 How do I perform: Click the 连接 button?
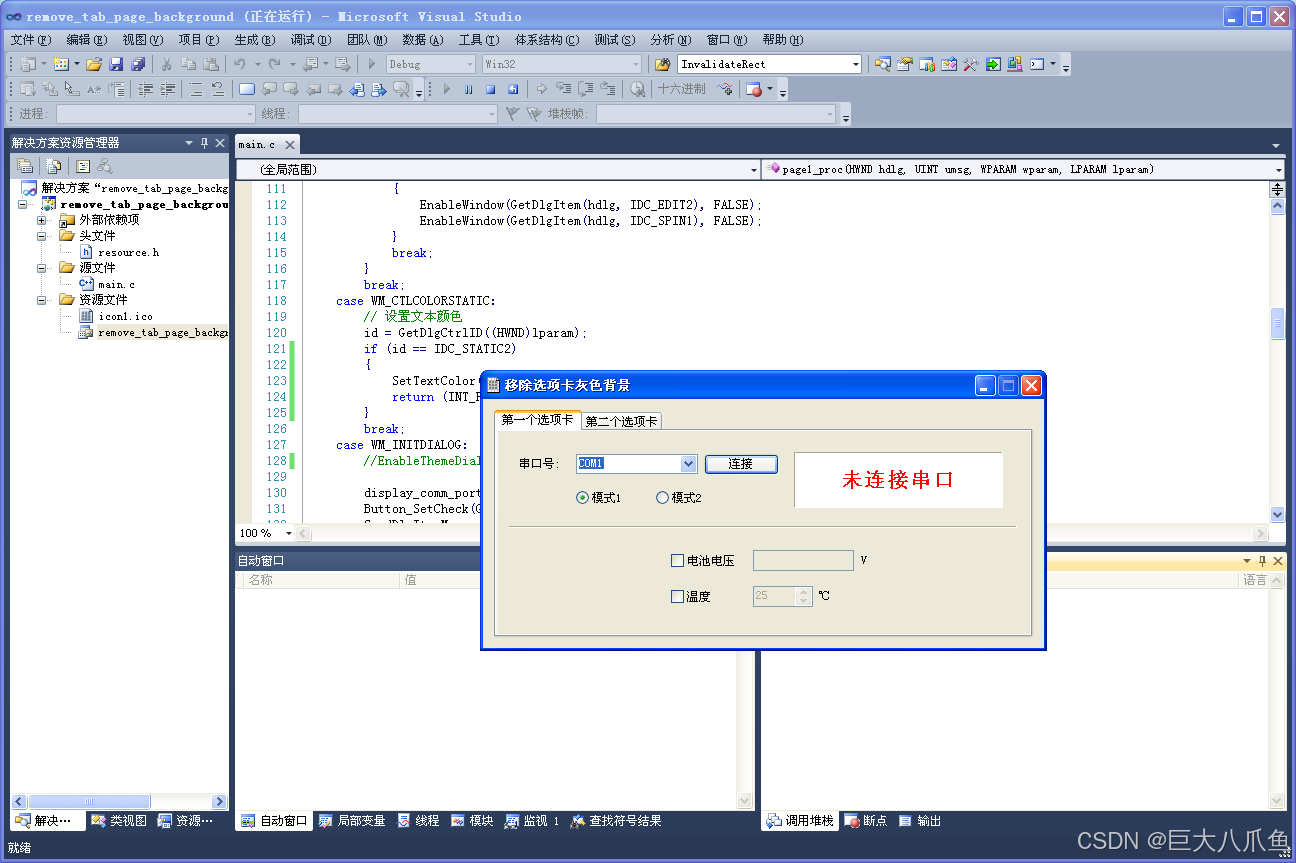click(x=740, y=464)
